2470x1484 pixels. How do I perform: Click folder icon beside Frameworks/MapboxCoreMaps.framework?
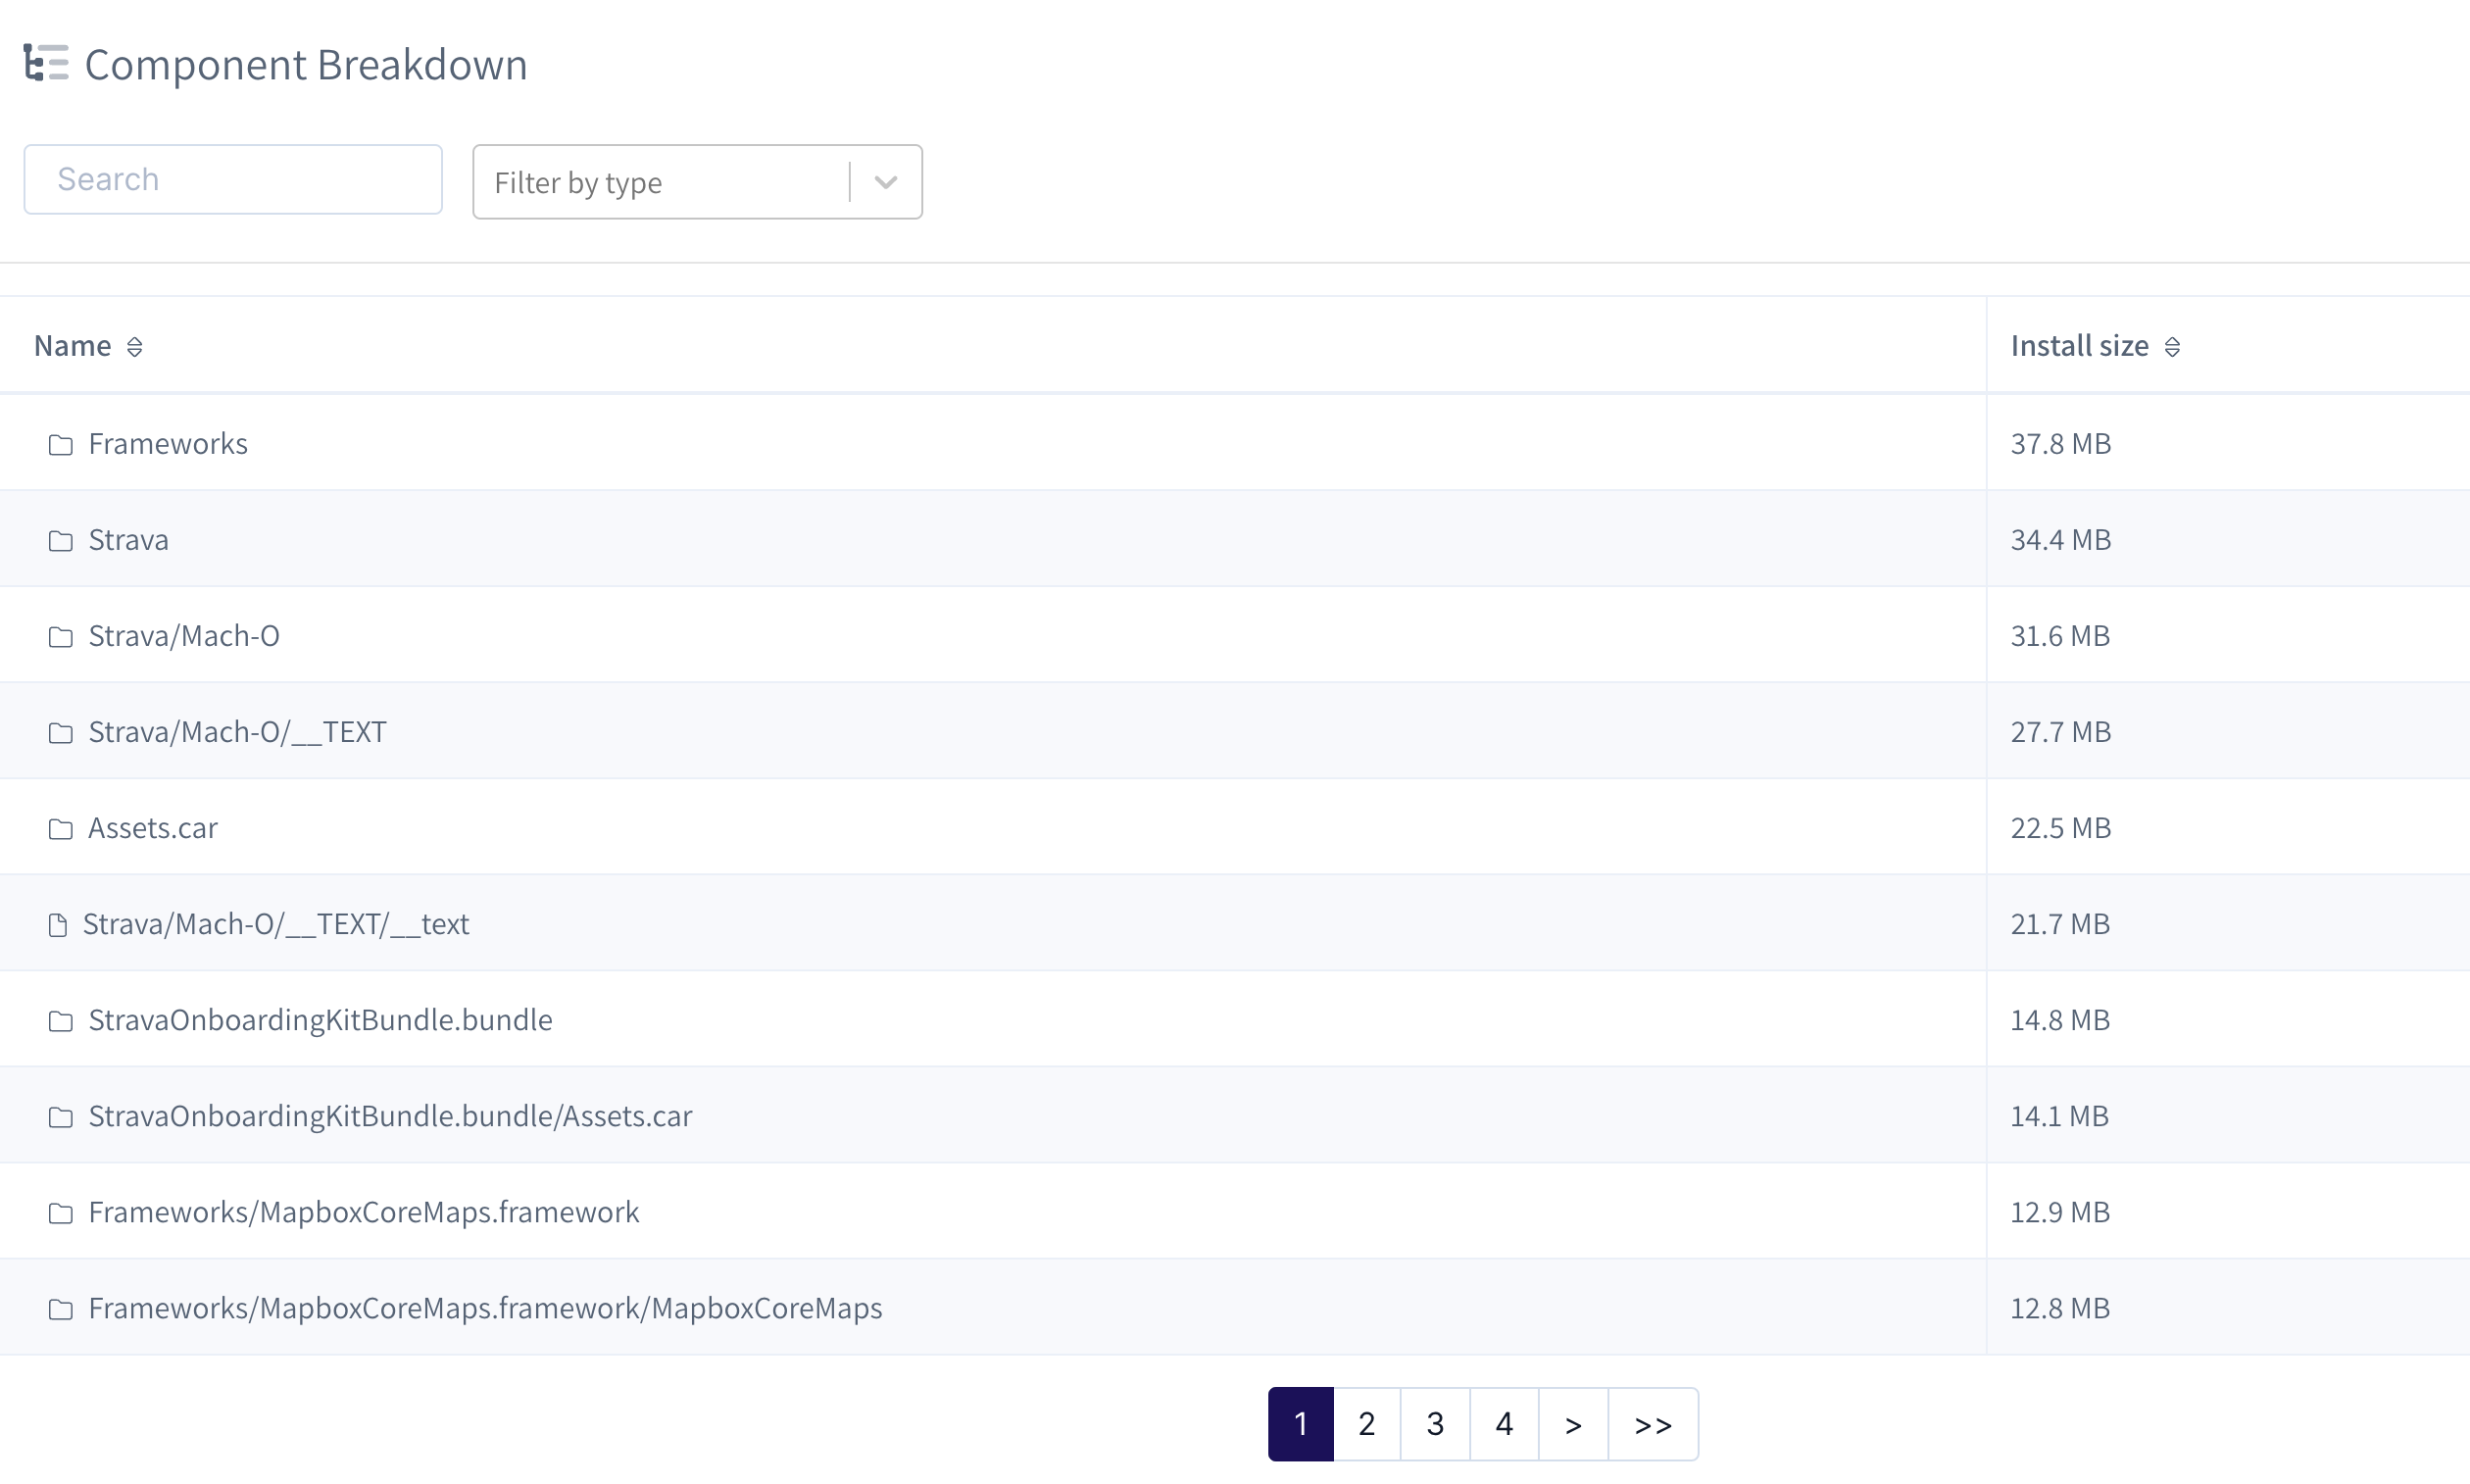pyautogui.click(x=61, y=1213)
